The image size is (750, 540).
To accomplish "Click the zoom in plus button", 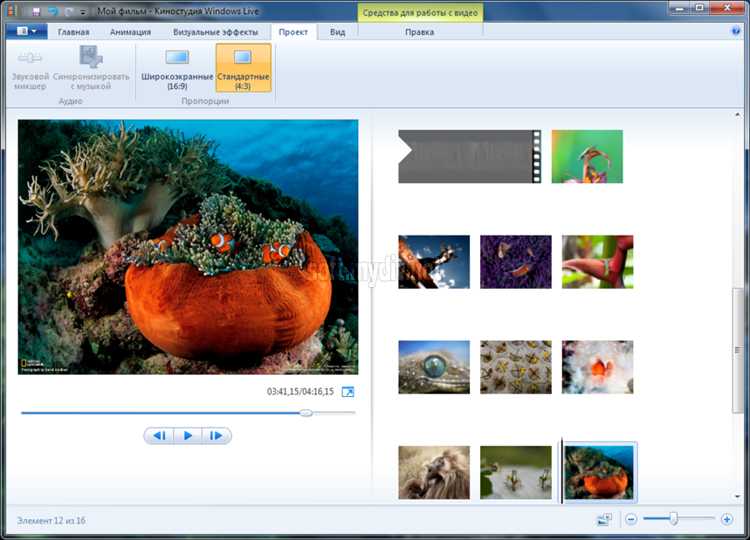I will 727,519.
